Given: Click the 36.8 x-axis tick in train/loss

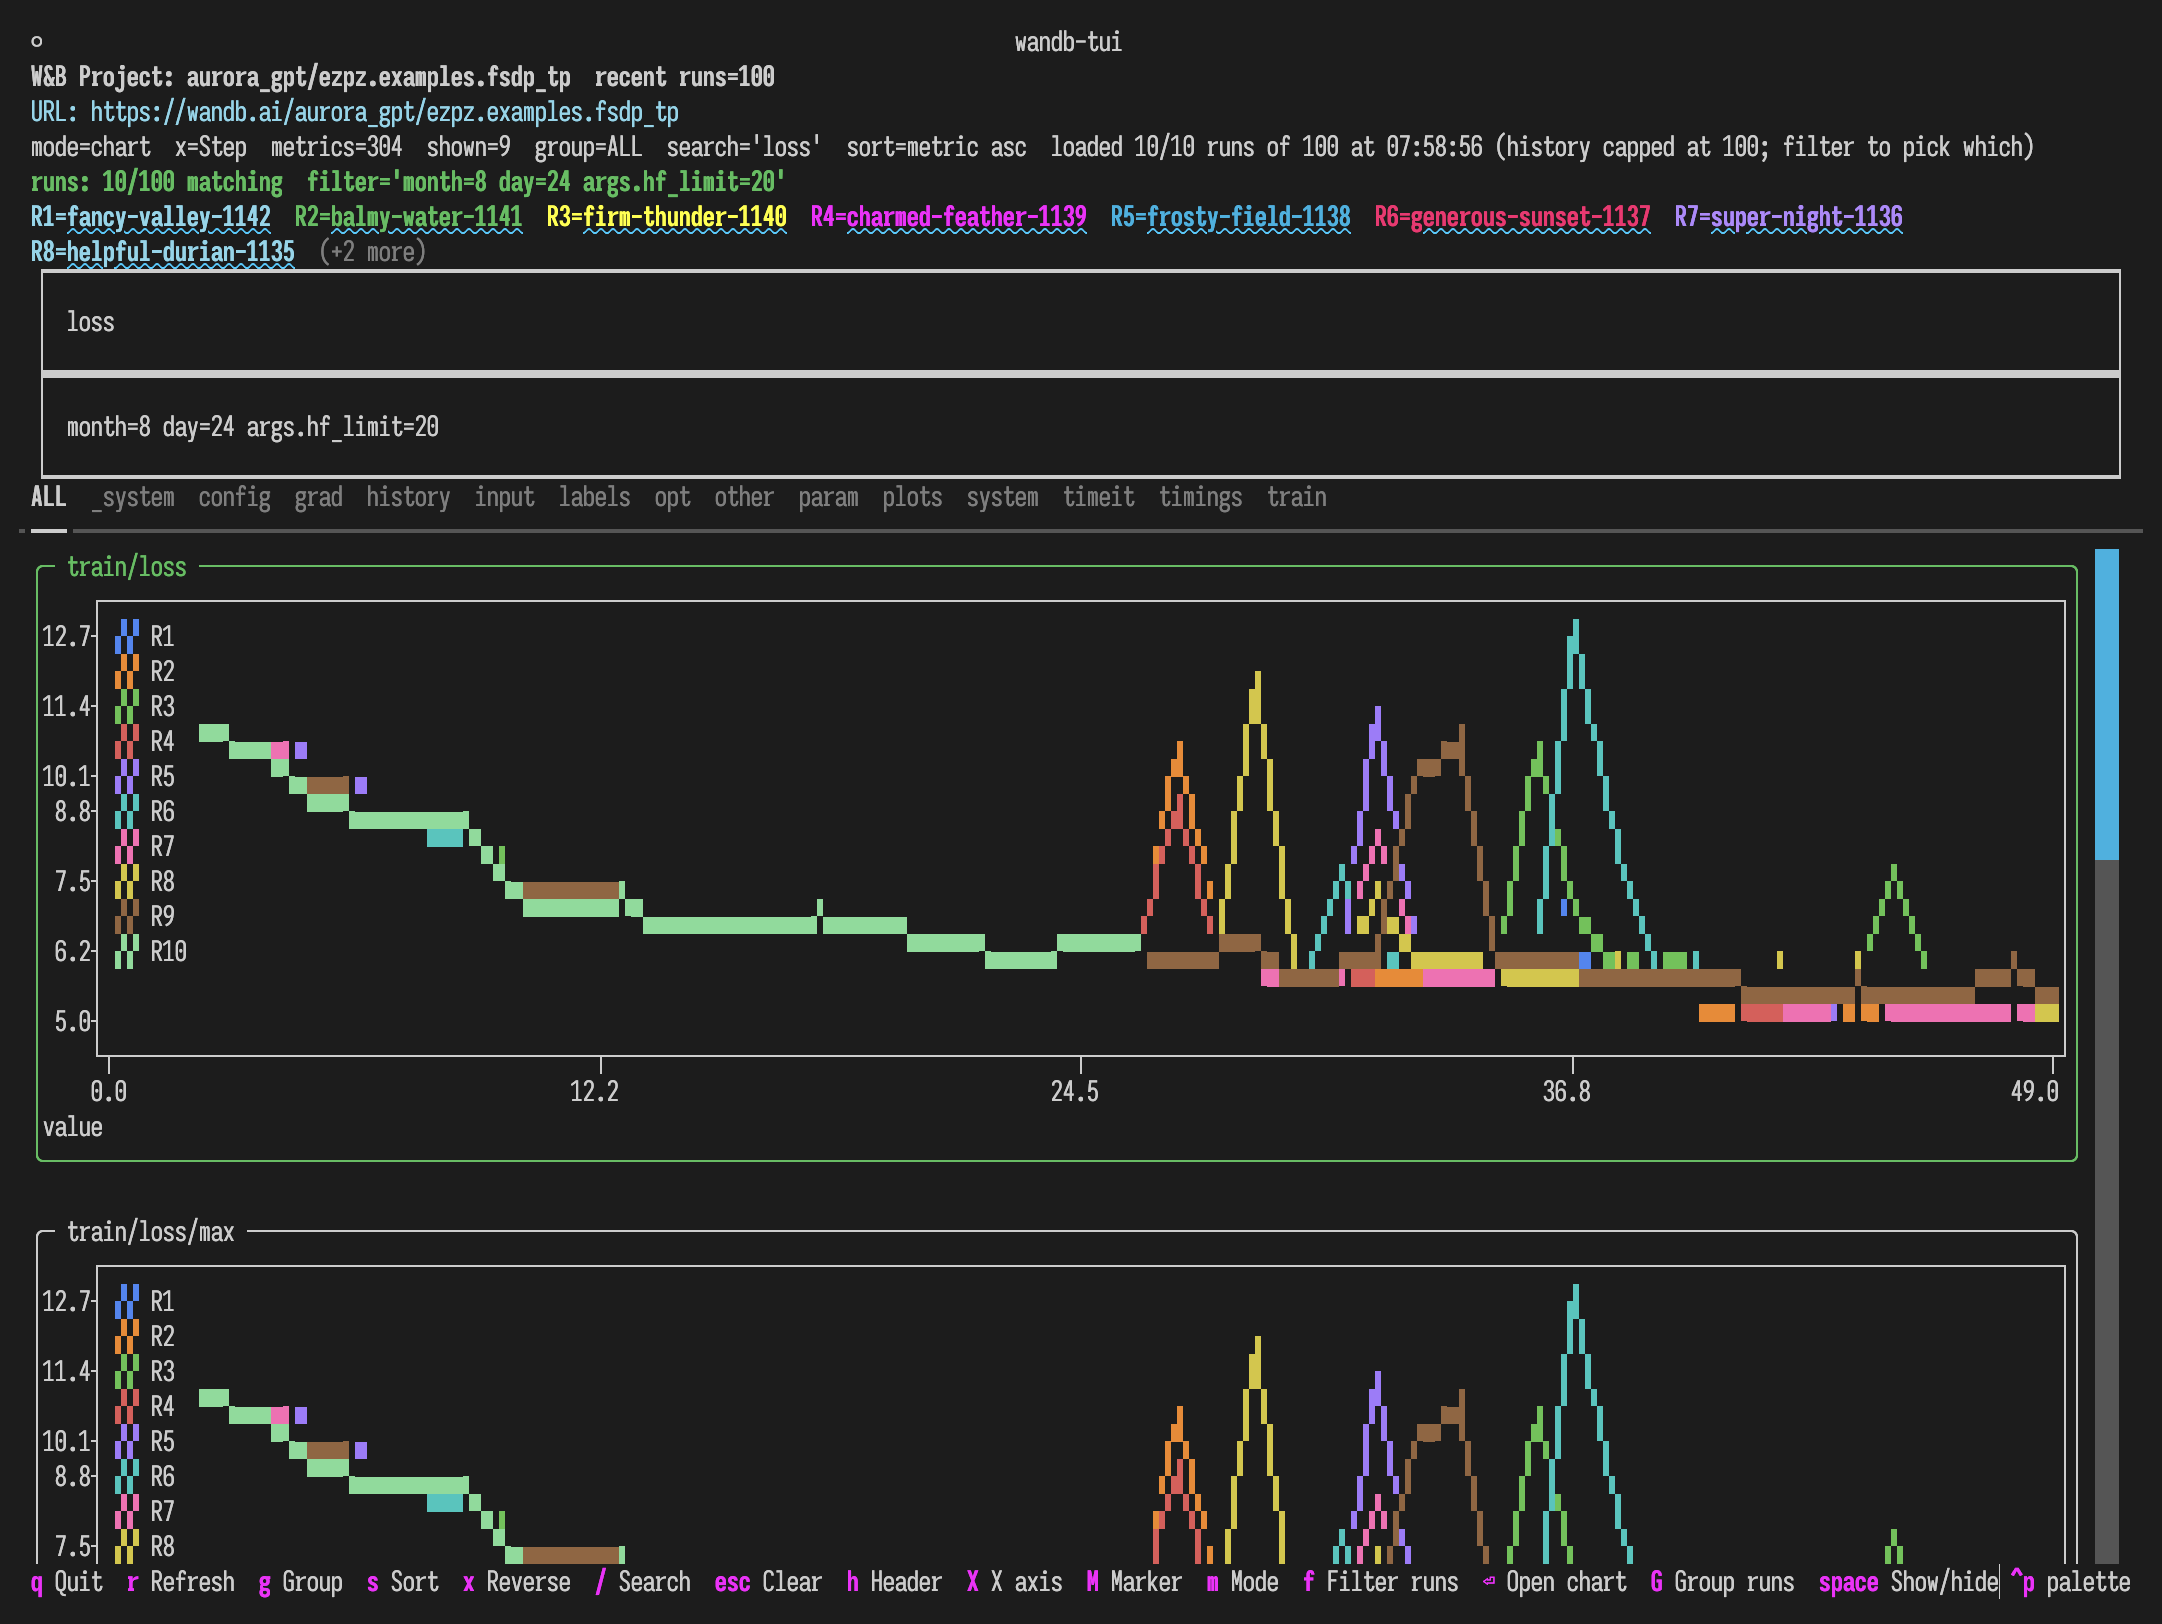Looking at the screenshot, I should (x=1566, y=1091).
